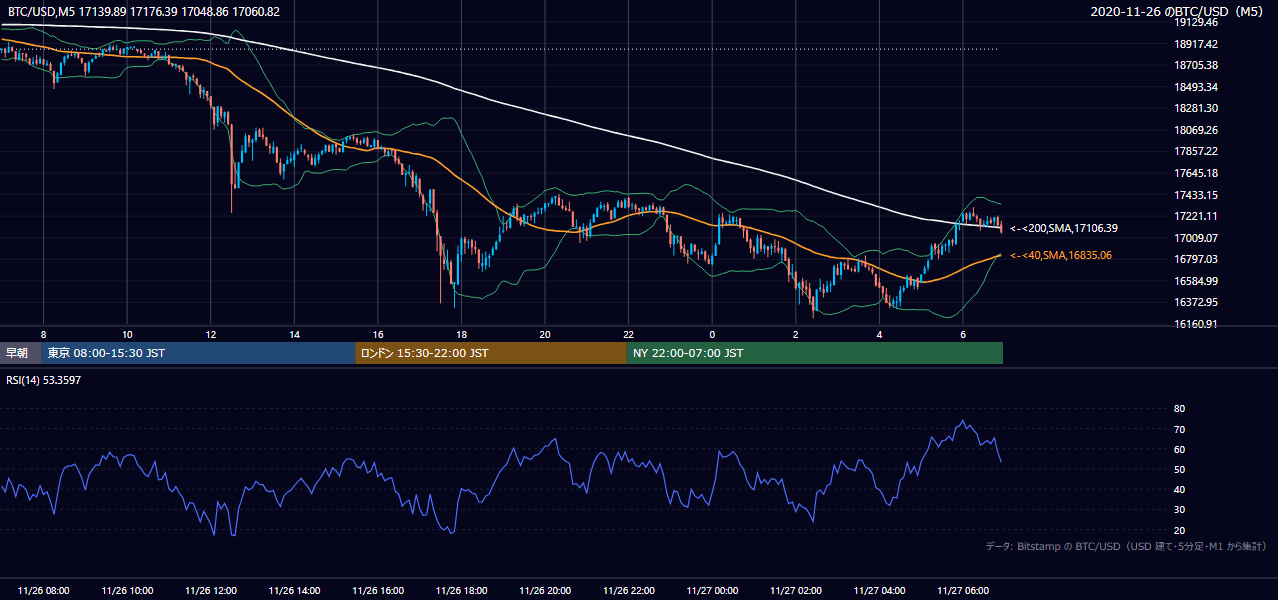Click price axis value 16160.91

[1195, 324]
